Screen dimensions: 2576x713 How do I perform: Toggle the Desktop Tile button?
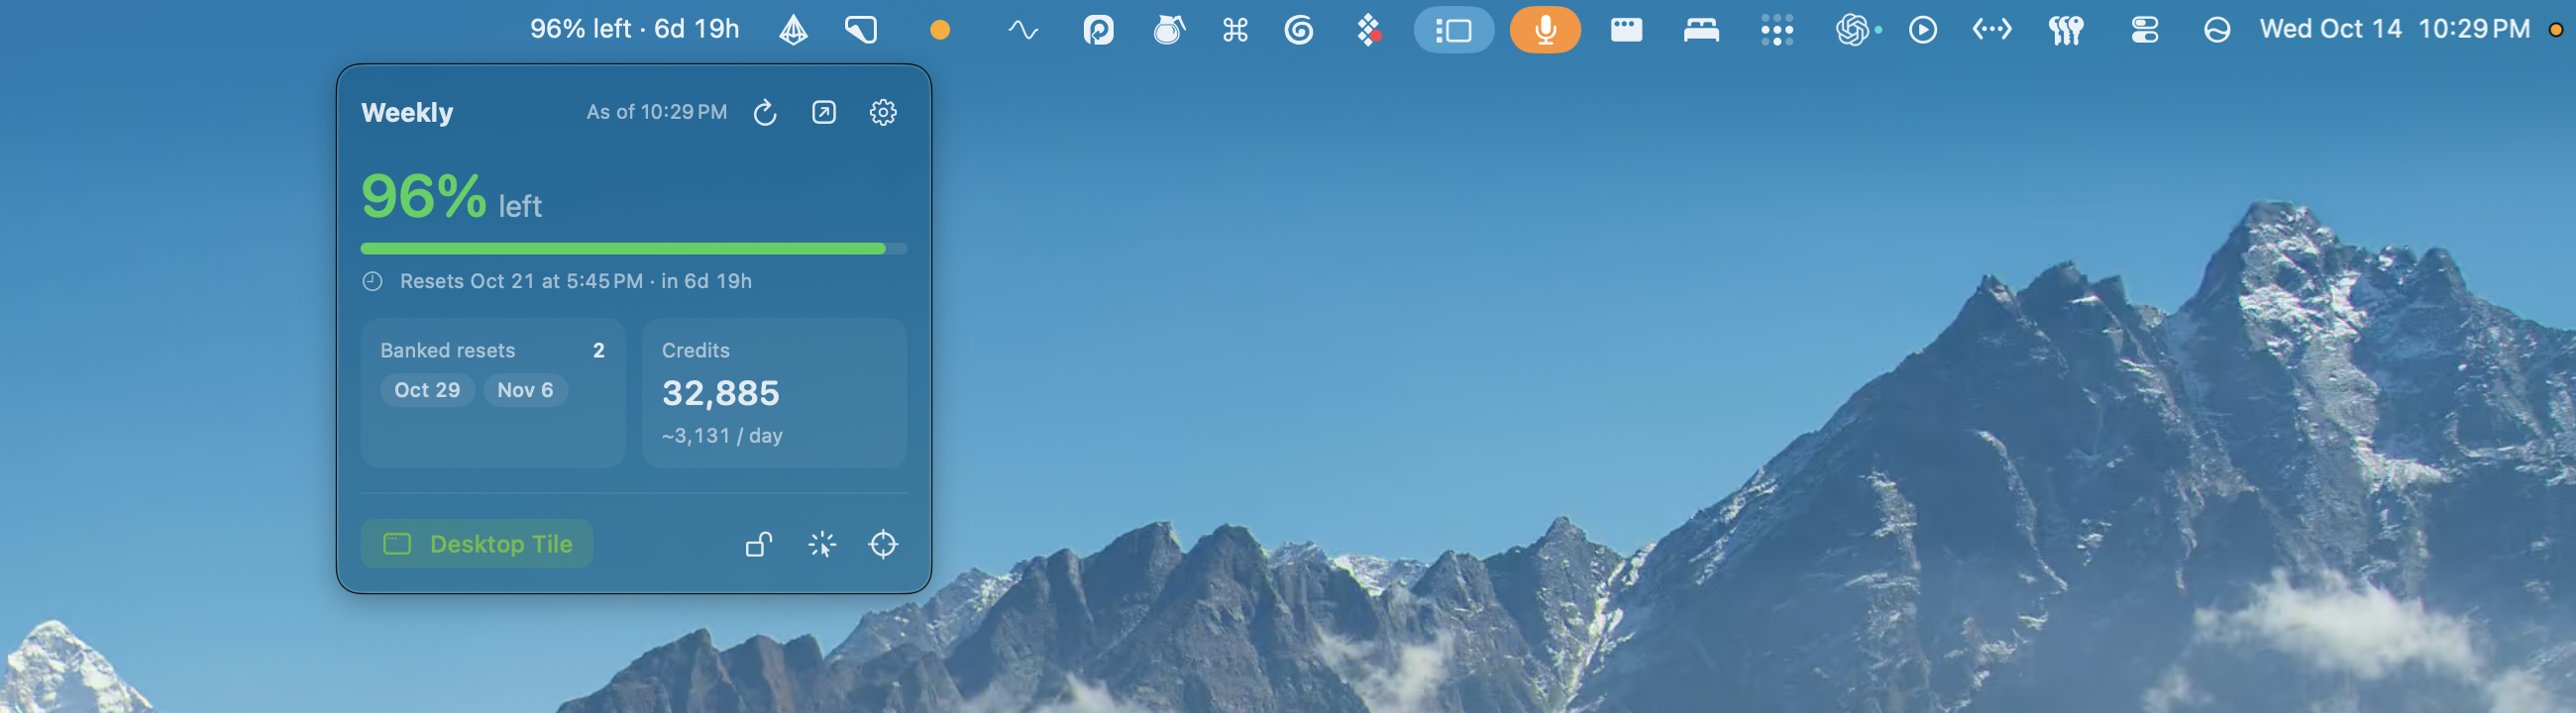coord(477,544)
